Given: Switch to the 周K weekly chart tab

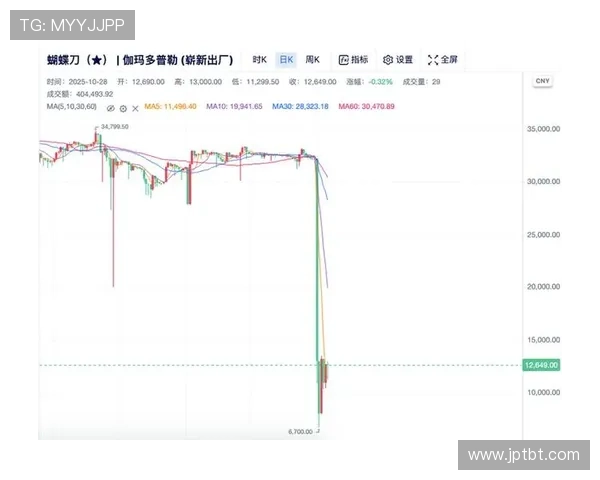Looking at the screenshot, I should click(x=312, y=60).
